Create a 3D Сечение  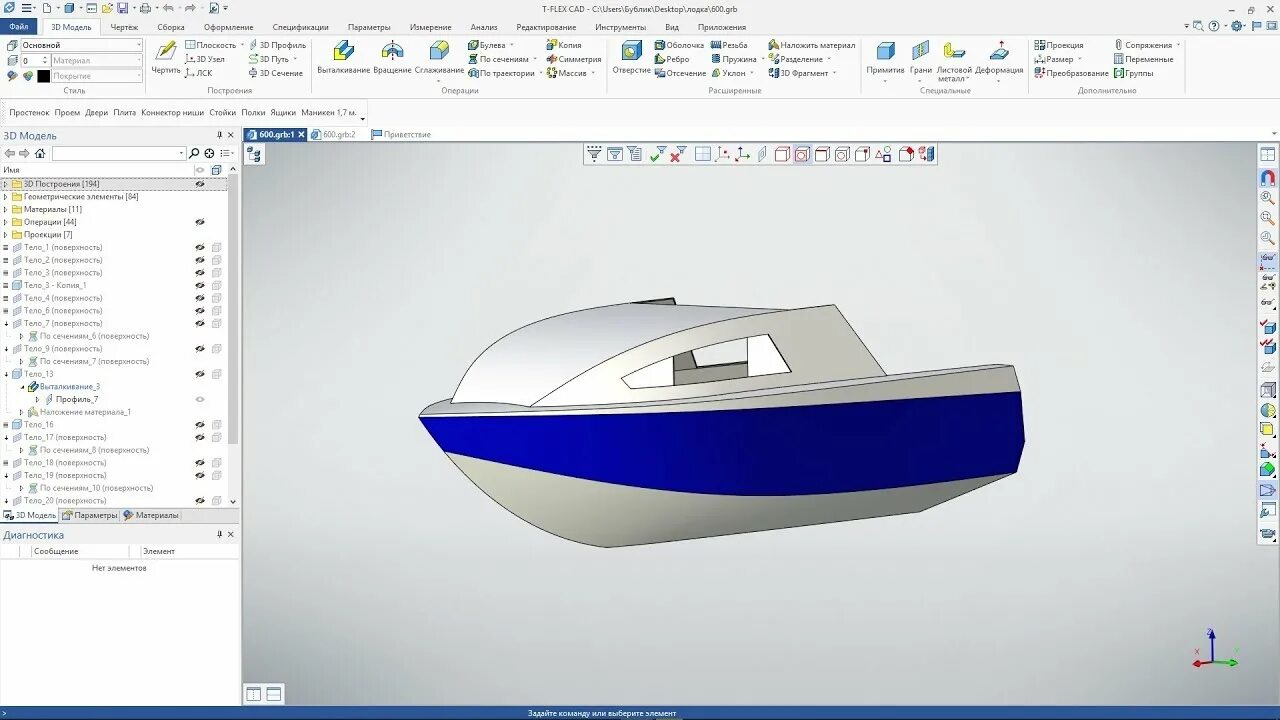coord(275,73)
